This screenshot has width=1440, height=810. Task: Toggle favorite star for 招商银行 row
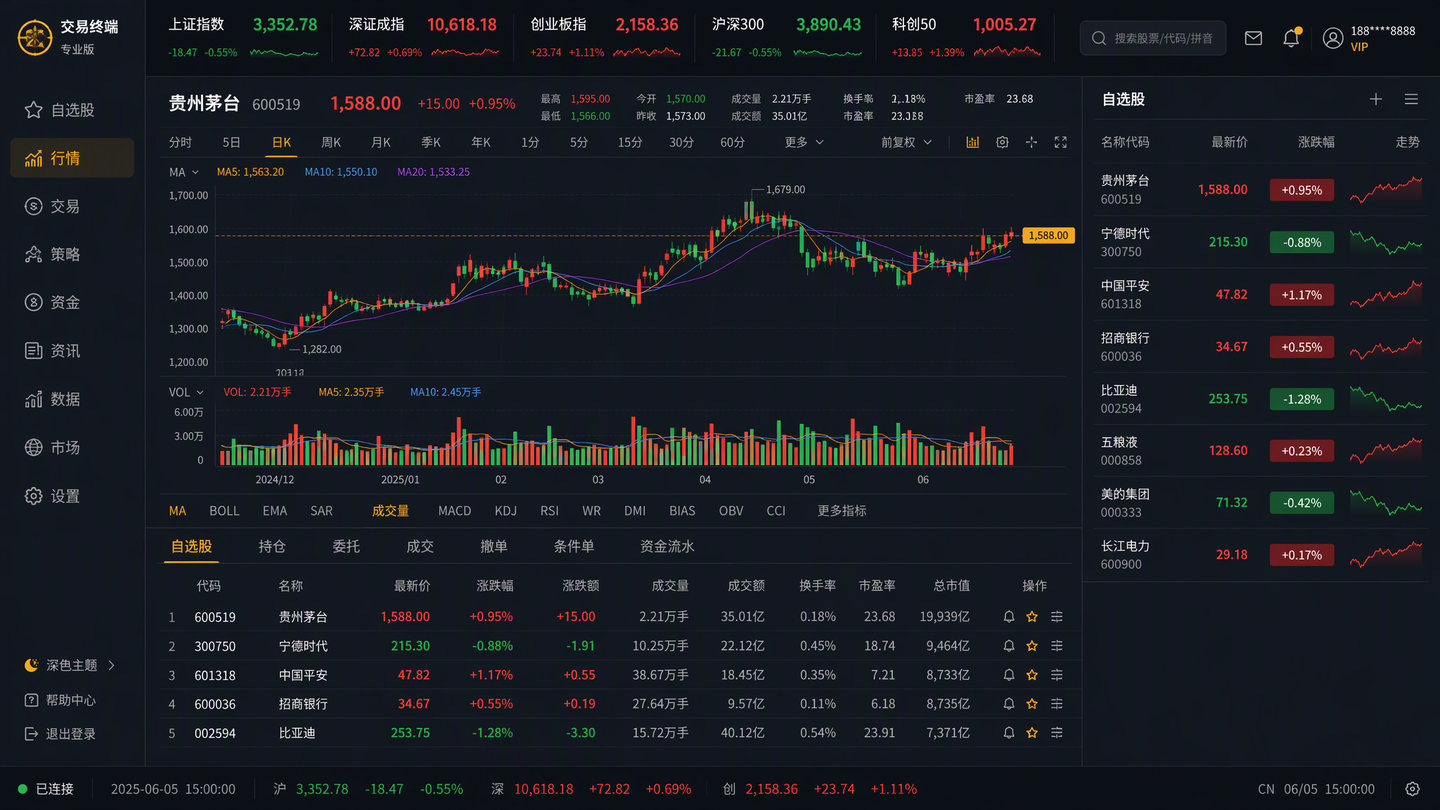coord(1032,704)
